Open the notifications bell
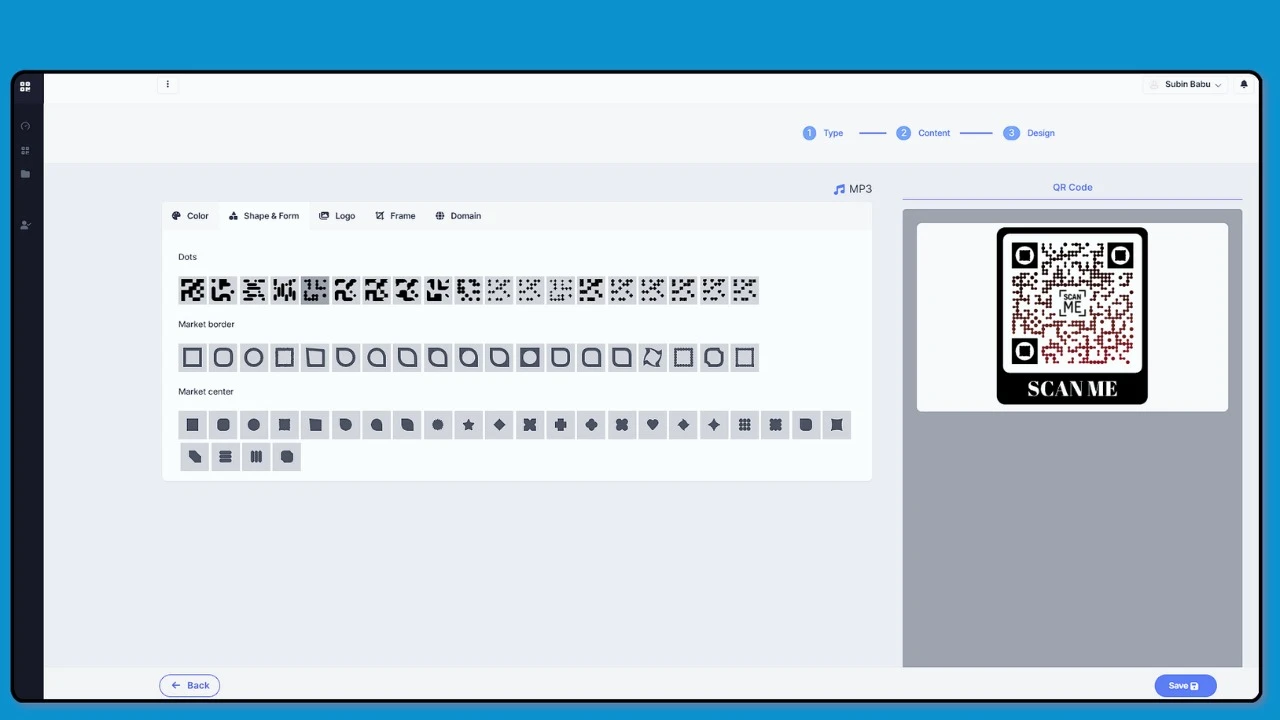Viewport: 1280px width, 720px height. [x=1244, y=84]
